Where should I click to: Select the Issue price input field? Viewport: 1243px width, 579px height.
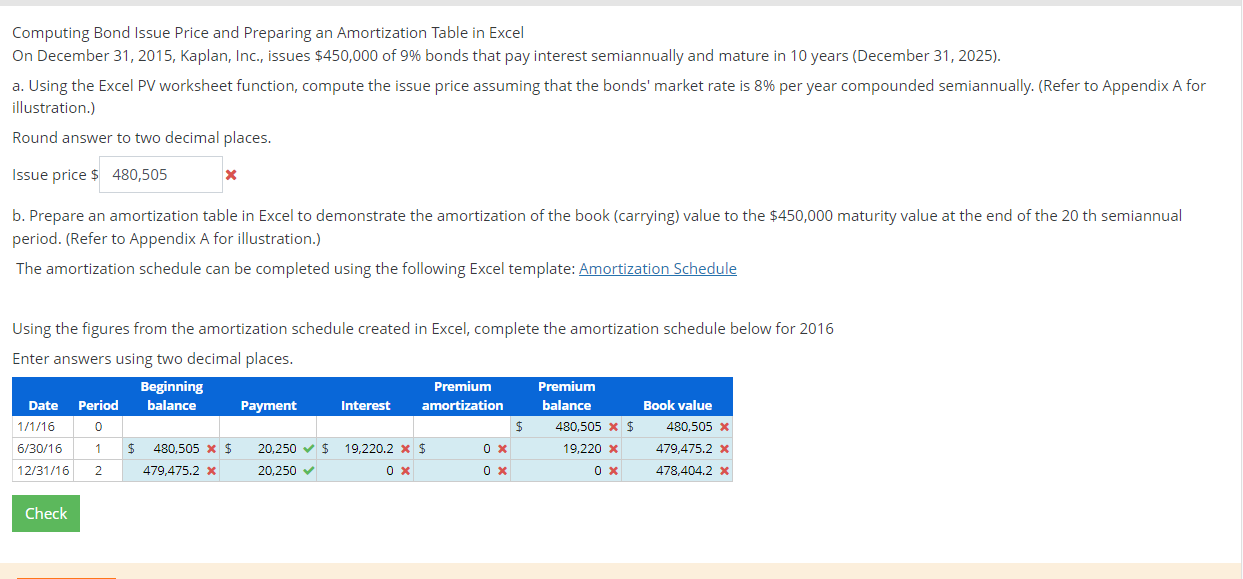tap(160, 174)
